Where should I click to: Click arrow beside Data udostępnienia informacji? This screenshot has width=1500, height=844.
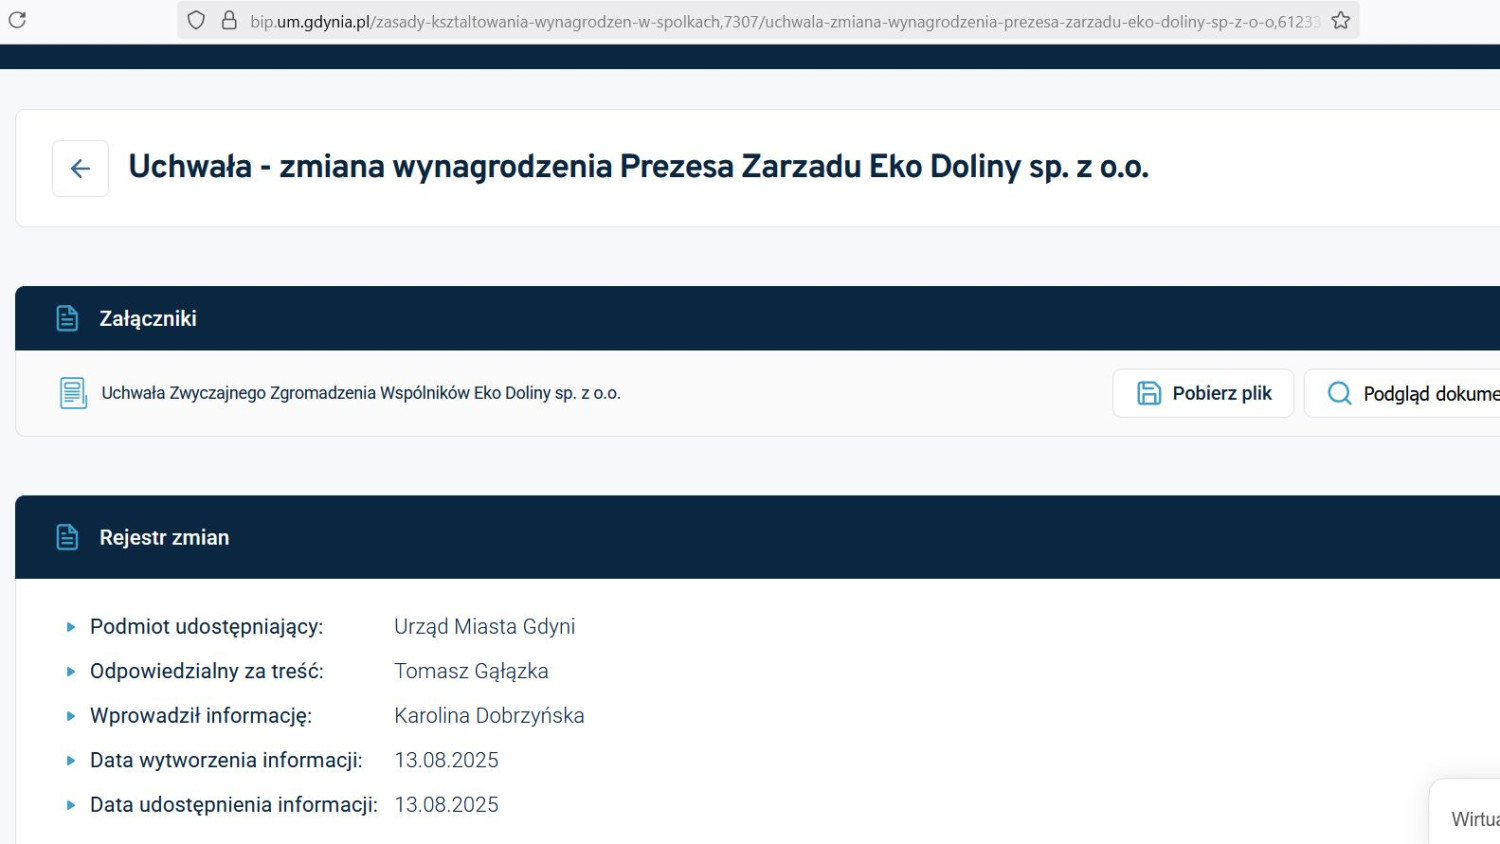click(71, 805)
